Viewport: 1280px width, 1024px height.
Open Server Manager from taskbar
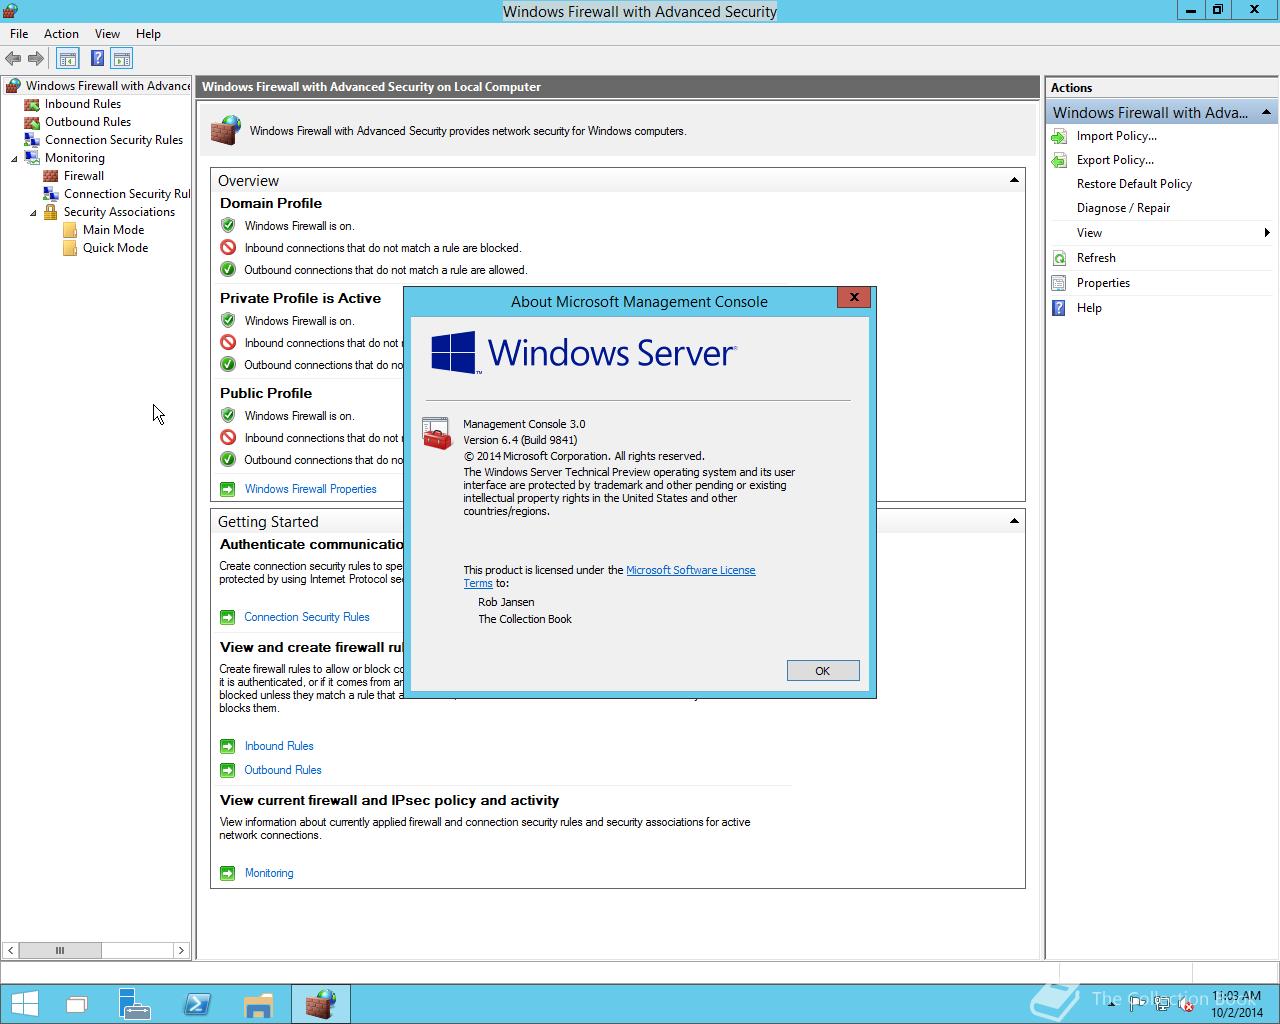pyautogui.click(x=135, y=1005)
